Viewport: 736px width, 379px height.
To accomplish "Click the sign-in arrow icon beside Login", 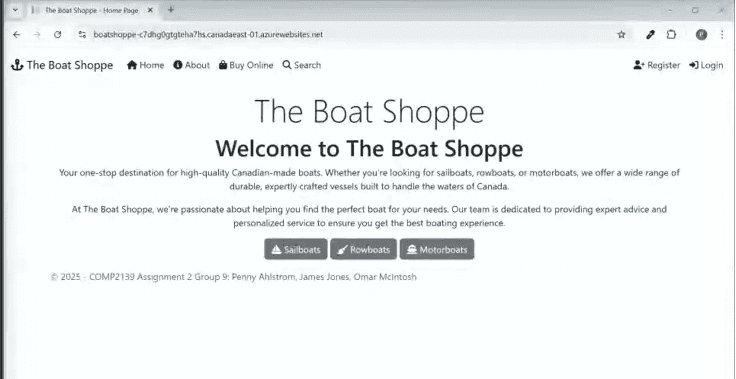I will 693,65.
